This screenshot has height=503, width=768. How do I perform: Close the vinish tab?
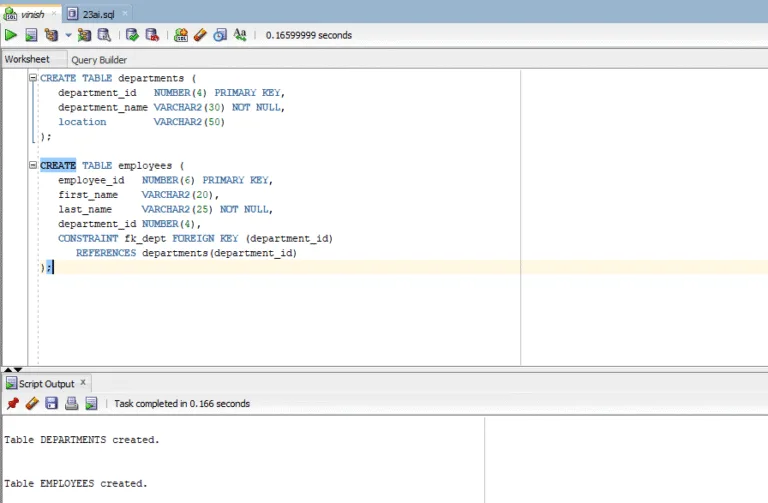coord(54,13)
